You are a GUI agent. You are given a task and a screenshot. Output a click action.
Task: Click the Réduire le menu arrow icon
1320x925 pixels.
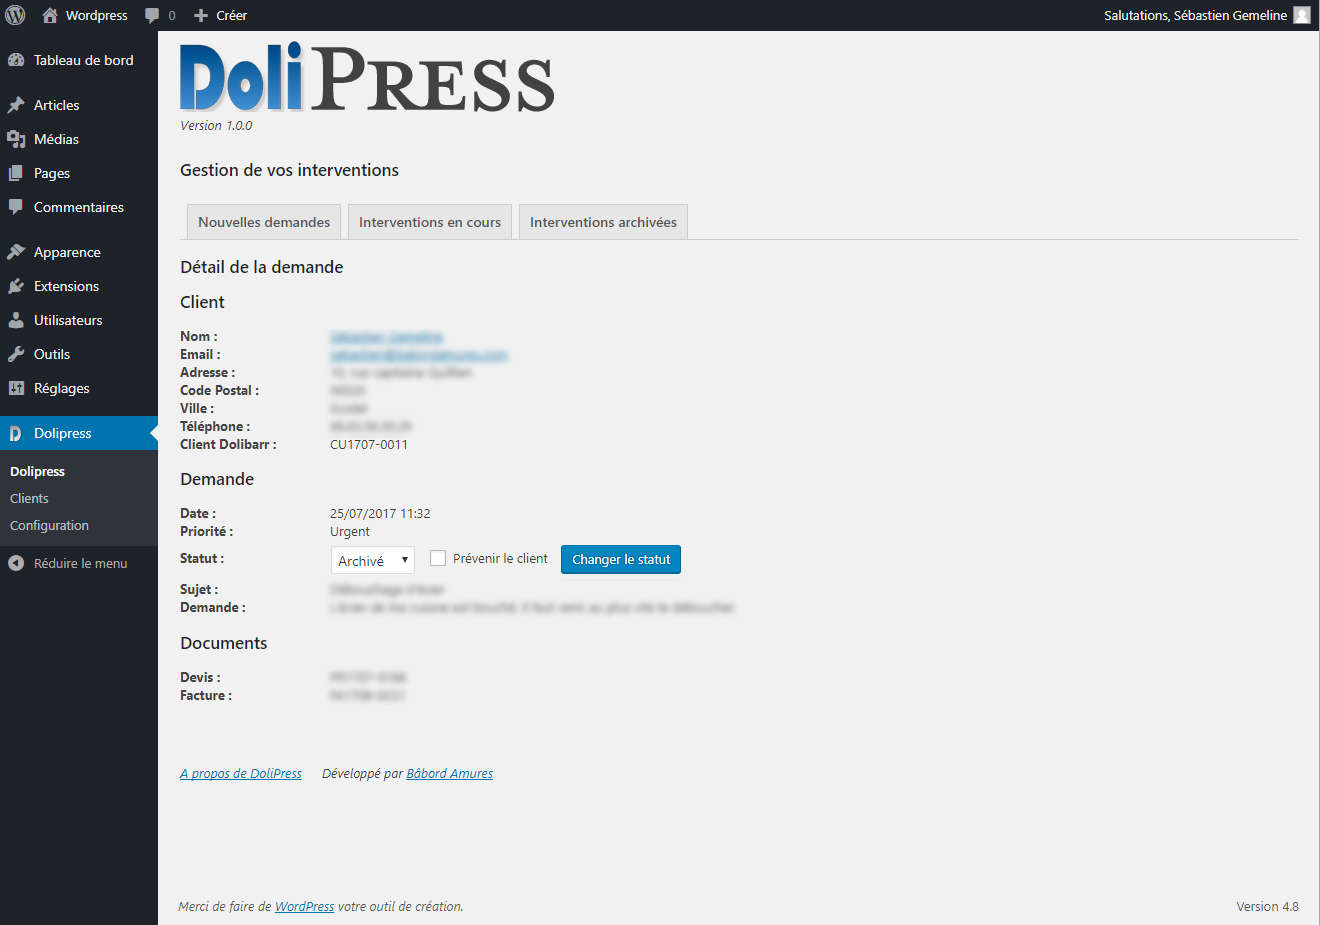tap(16, 563)
